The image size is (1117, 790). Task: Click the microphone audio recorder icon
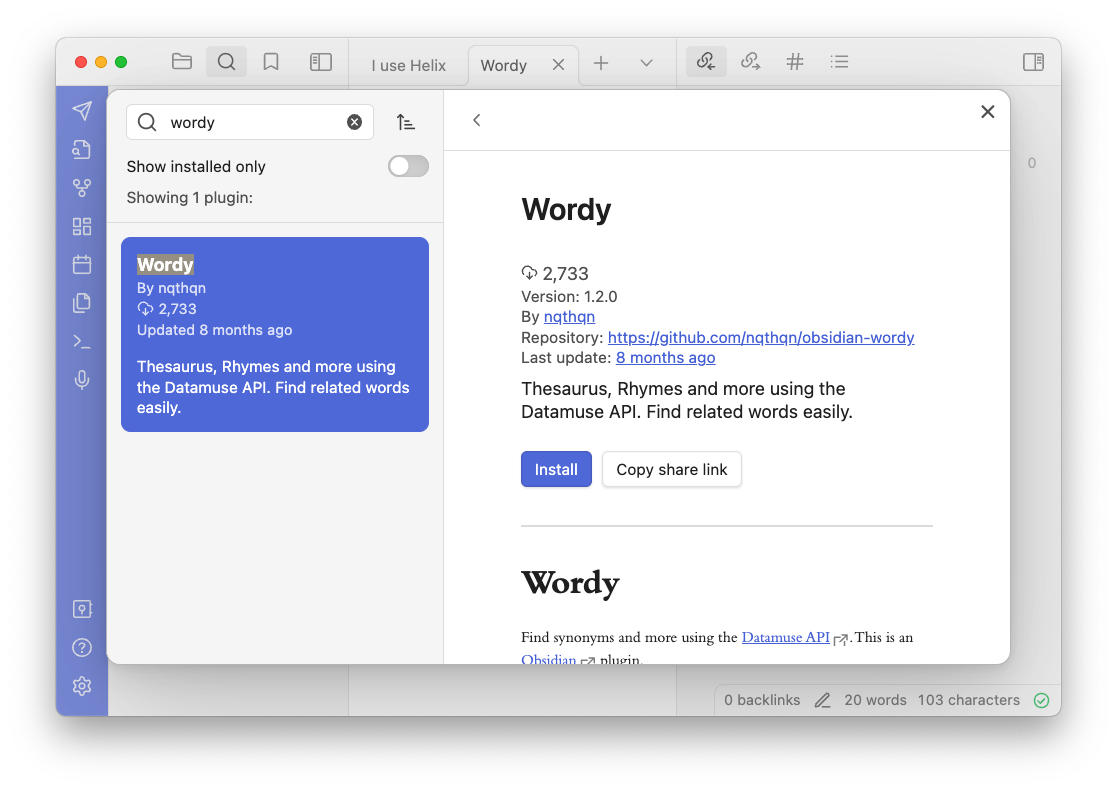[82, 380]
